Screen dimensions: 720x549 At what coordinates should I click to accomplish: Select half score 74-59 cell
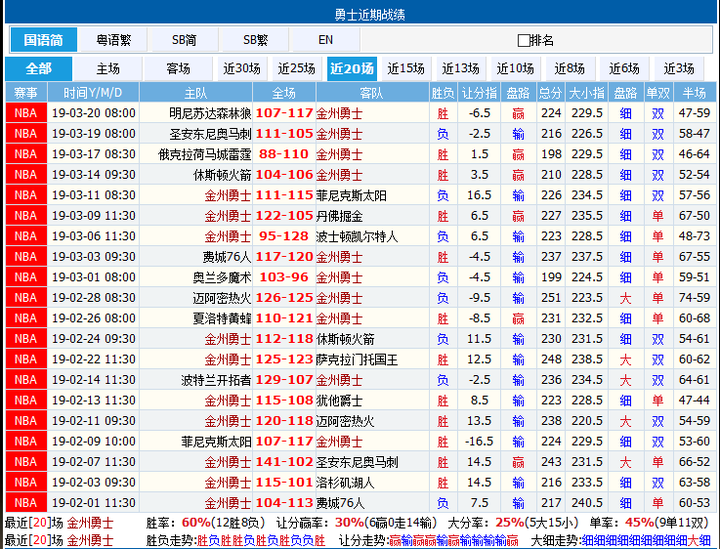point(694,298)
